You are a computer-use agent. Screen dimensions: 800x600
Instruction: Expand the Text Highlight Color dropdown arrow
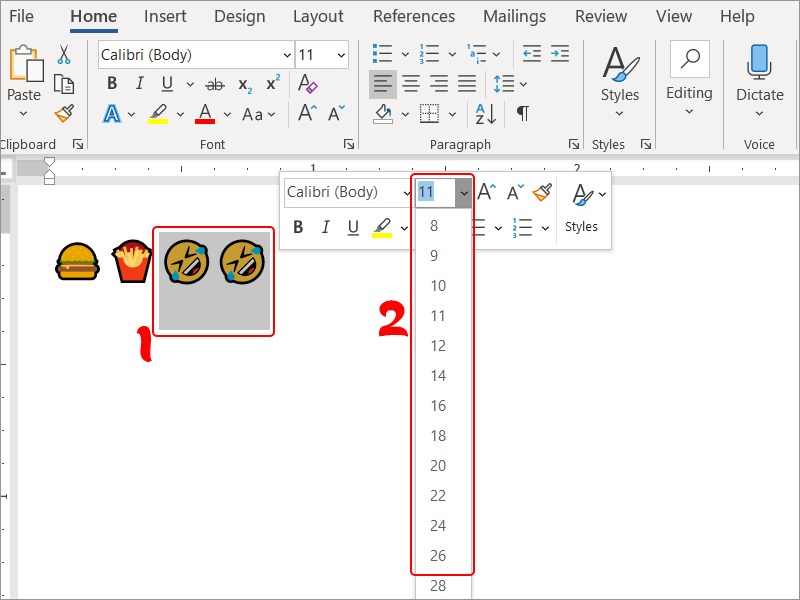(x=178, y=113)
